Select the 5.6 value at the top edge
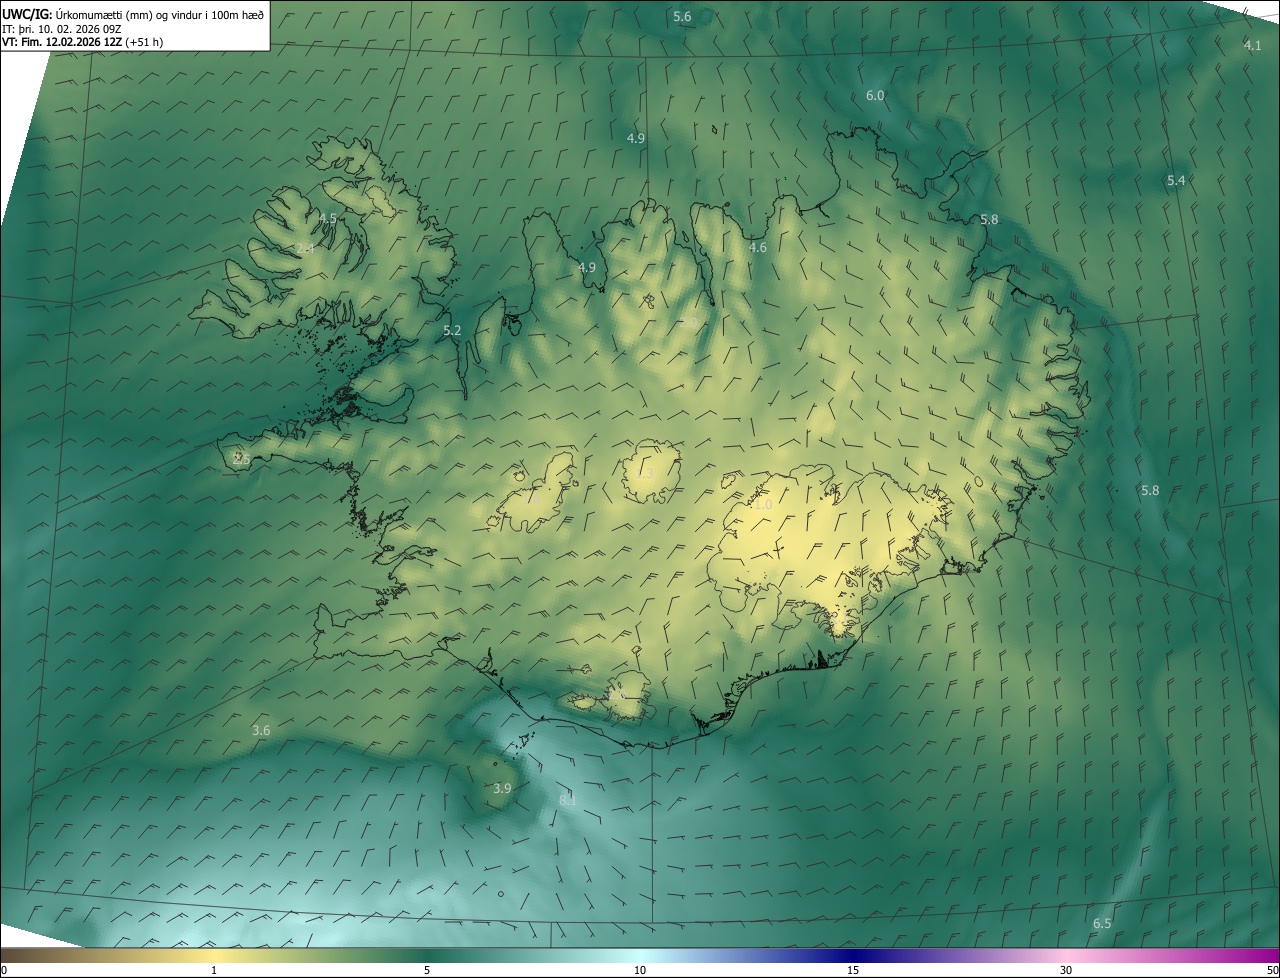1280x978 pixels. pos(682,17)
